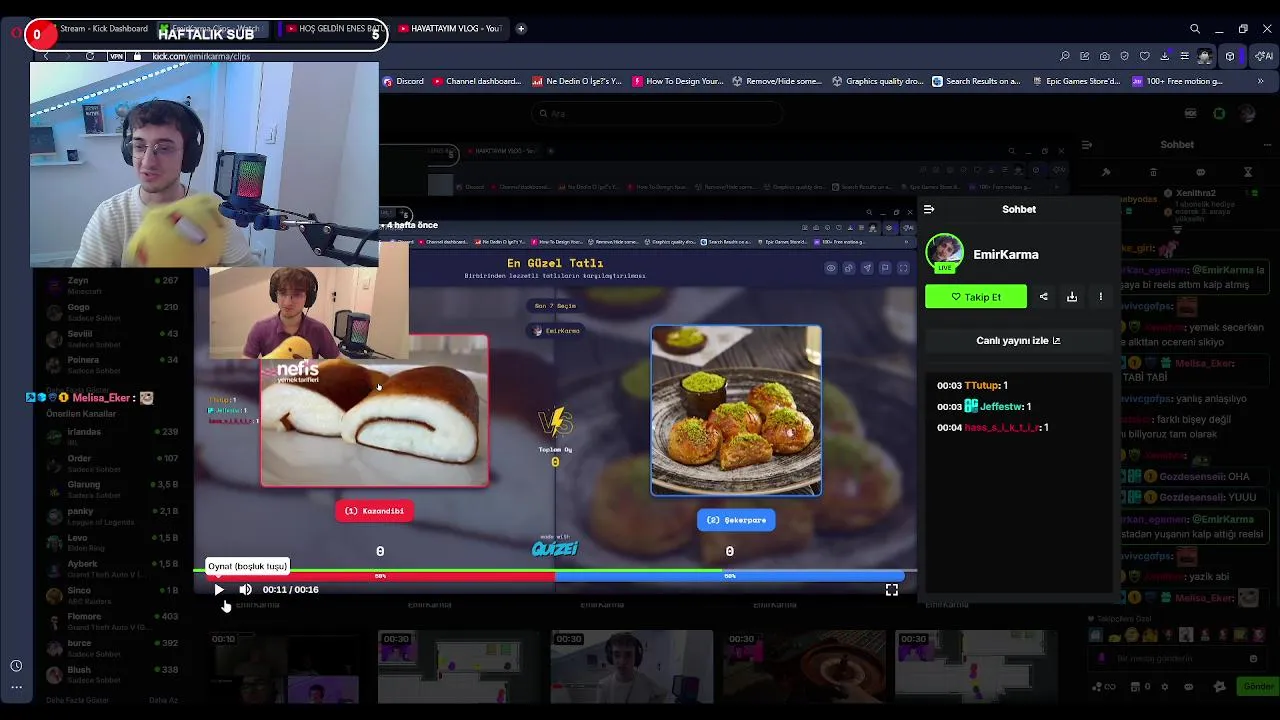The height and width of the screenshot is (720, 1280).
Task: Click EmirKarma's LIVE profile avatar
Action: pyautogui.click(x=945, y=254)
